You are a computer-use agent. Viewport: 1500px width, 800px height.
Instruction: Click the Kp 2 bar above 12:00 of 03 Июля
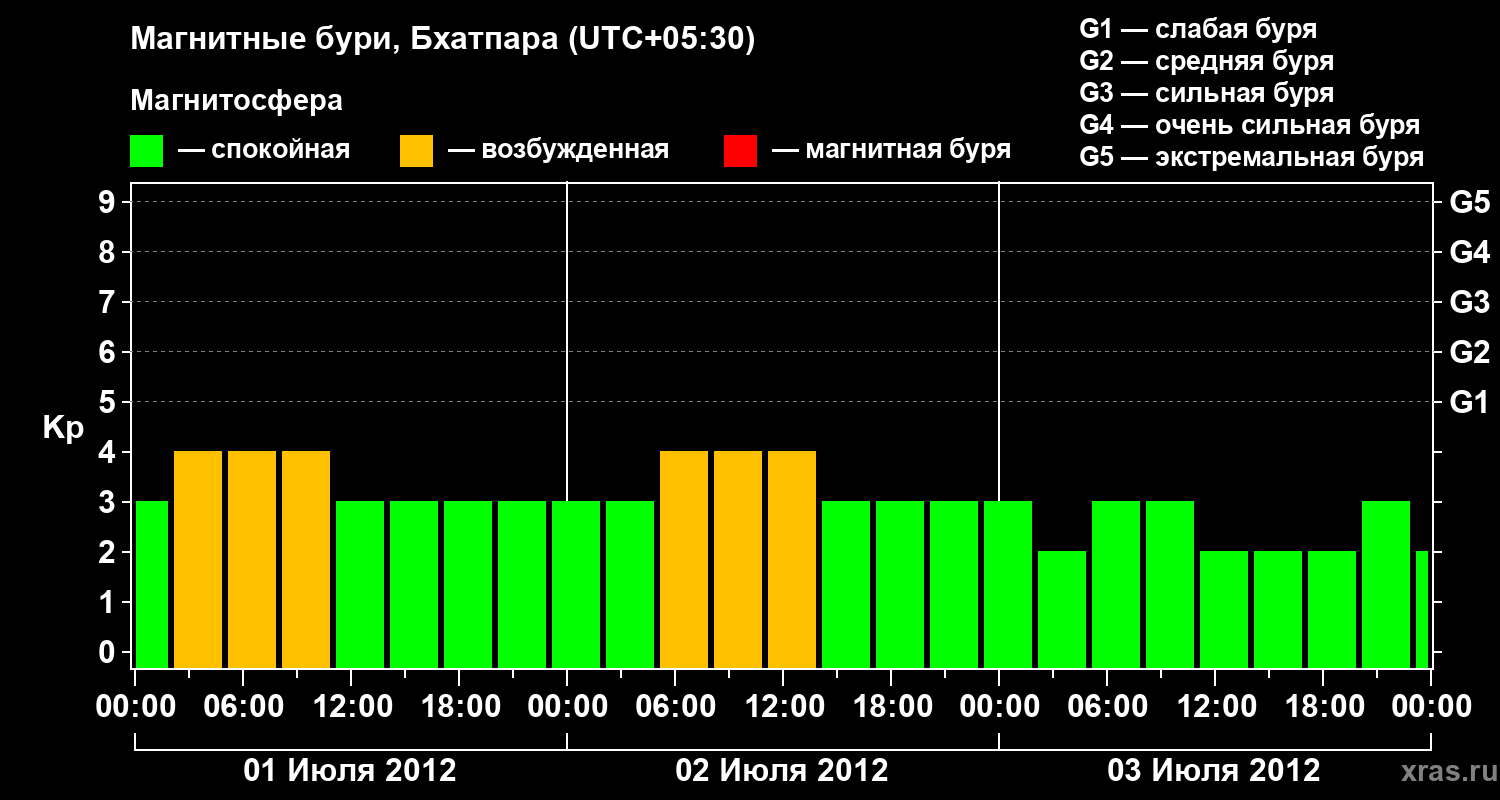(1224, 609)
